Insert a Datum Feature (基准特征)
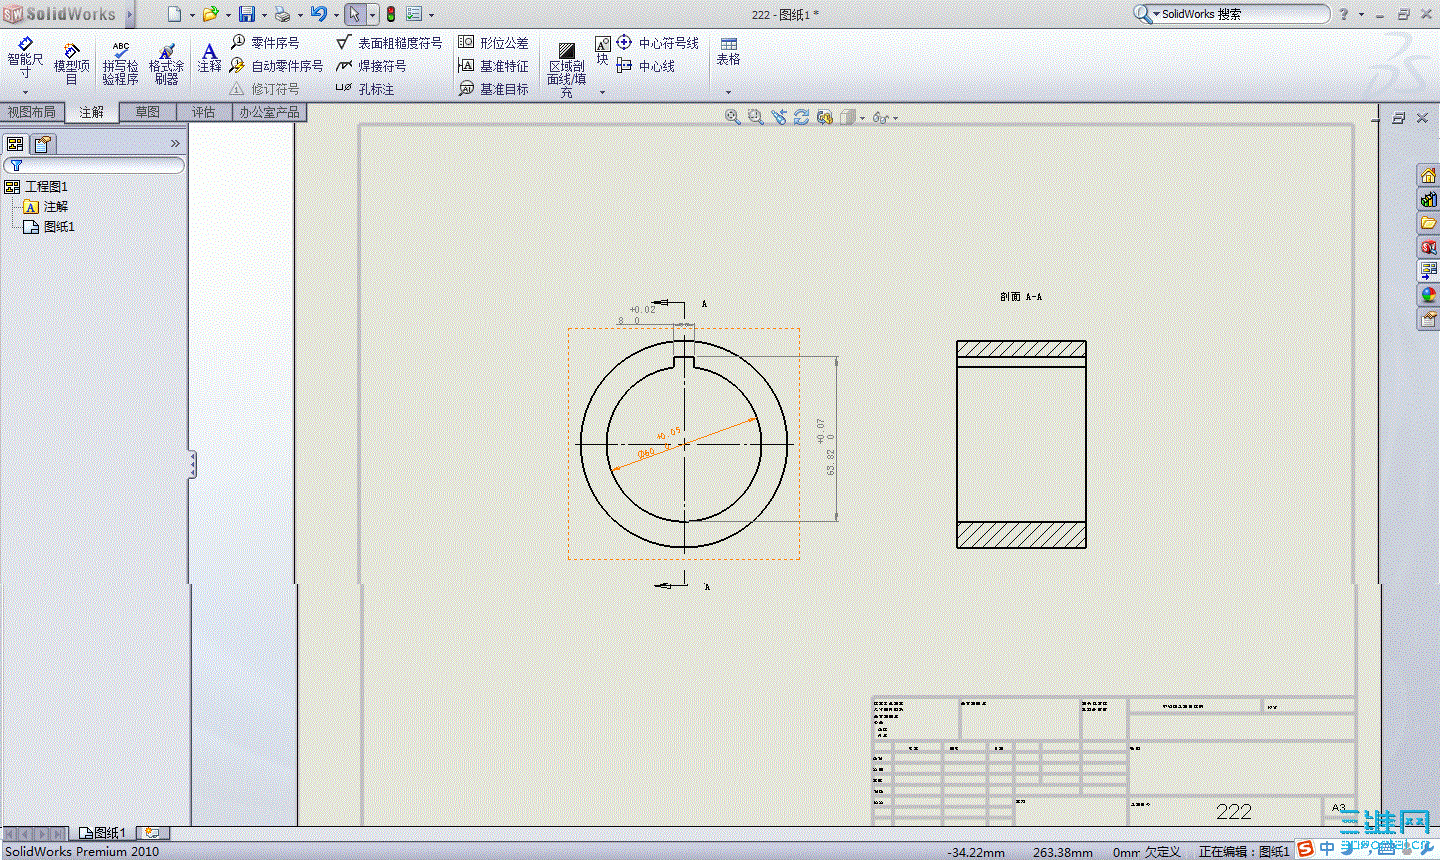Screen dimensions: 1440x860 click(493, 66)
